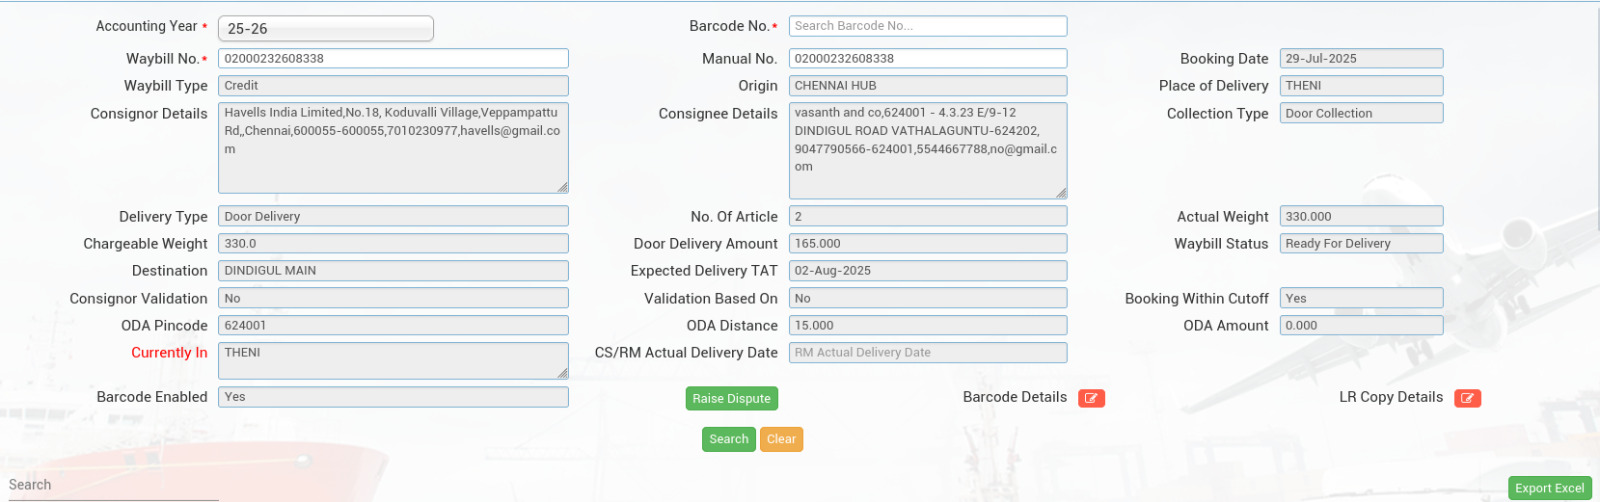Click the Manual No. input field
The height and width of the screenshot is (502, 1600).
pos(927,59)
